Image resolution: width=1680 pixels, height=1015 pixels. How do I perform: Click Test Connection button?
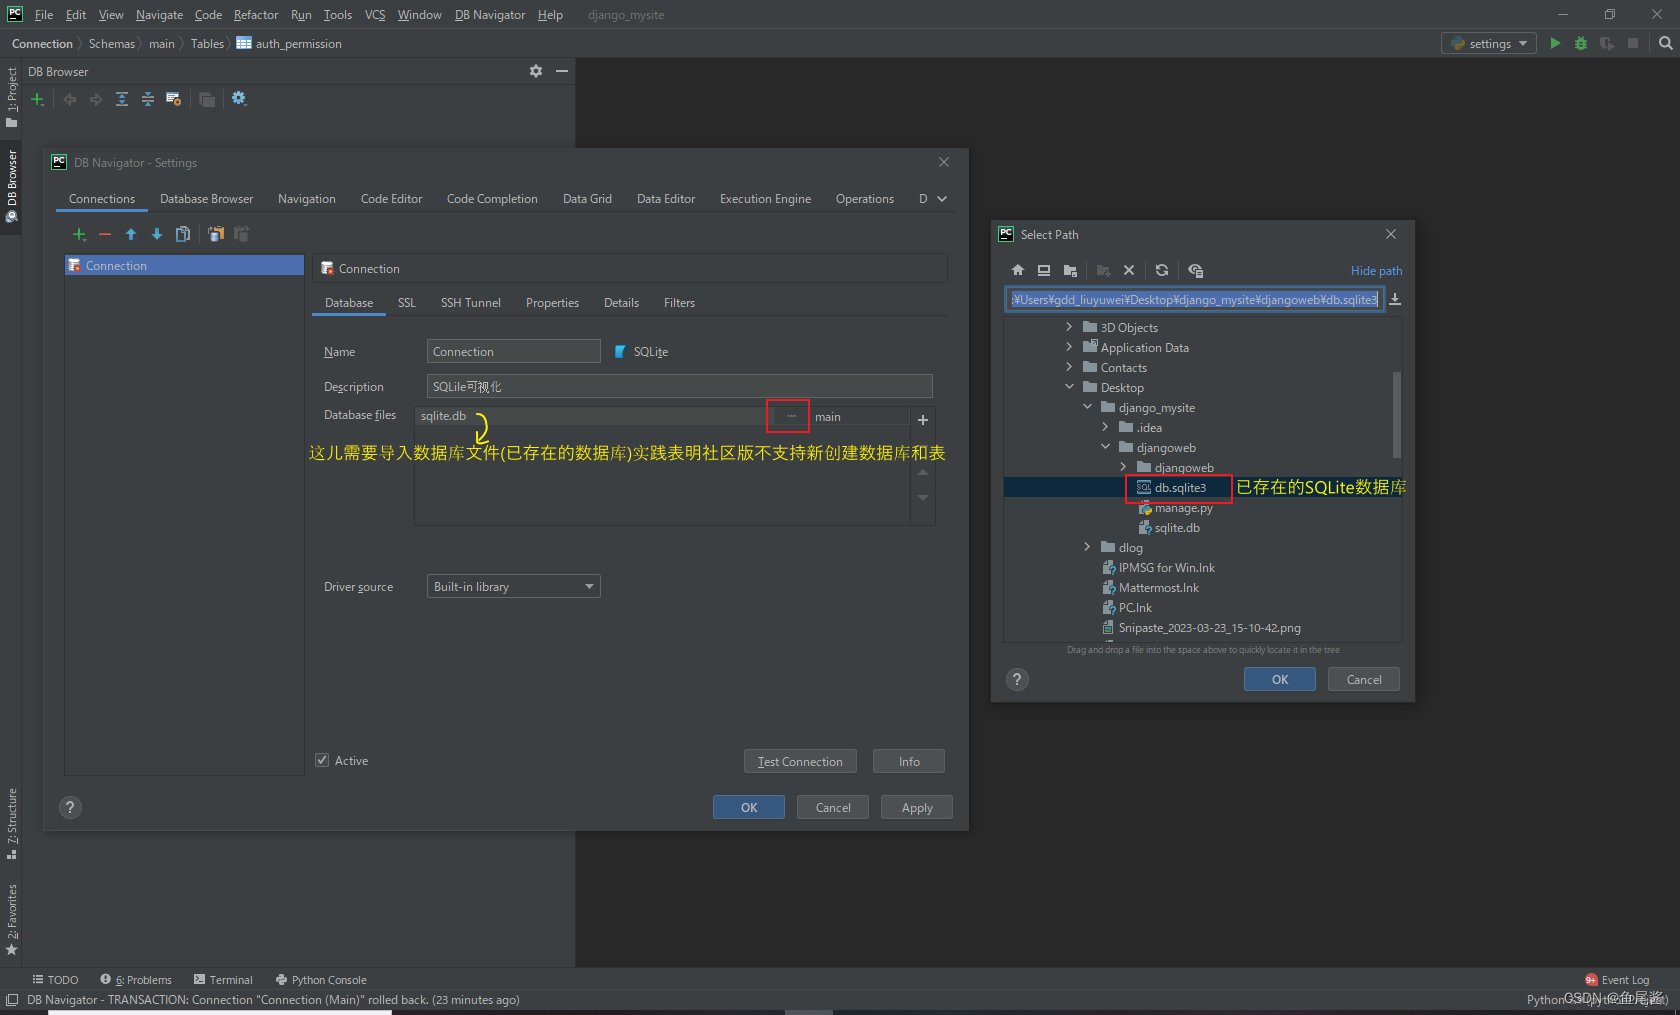click(800, 761)
